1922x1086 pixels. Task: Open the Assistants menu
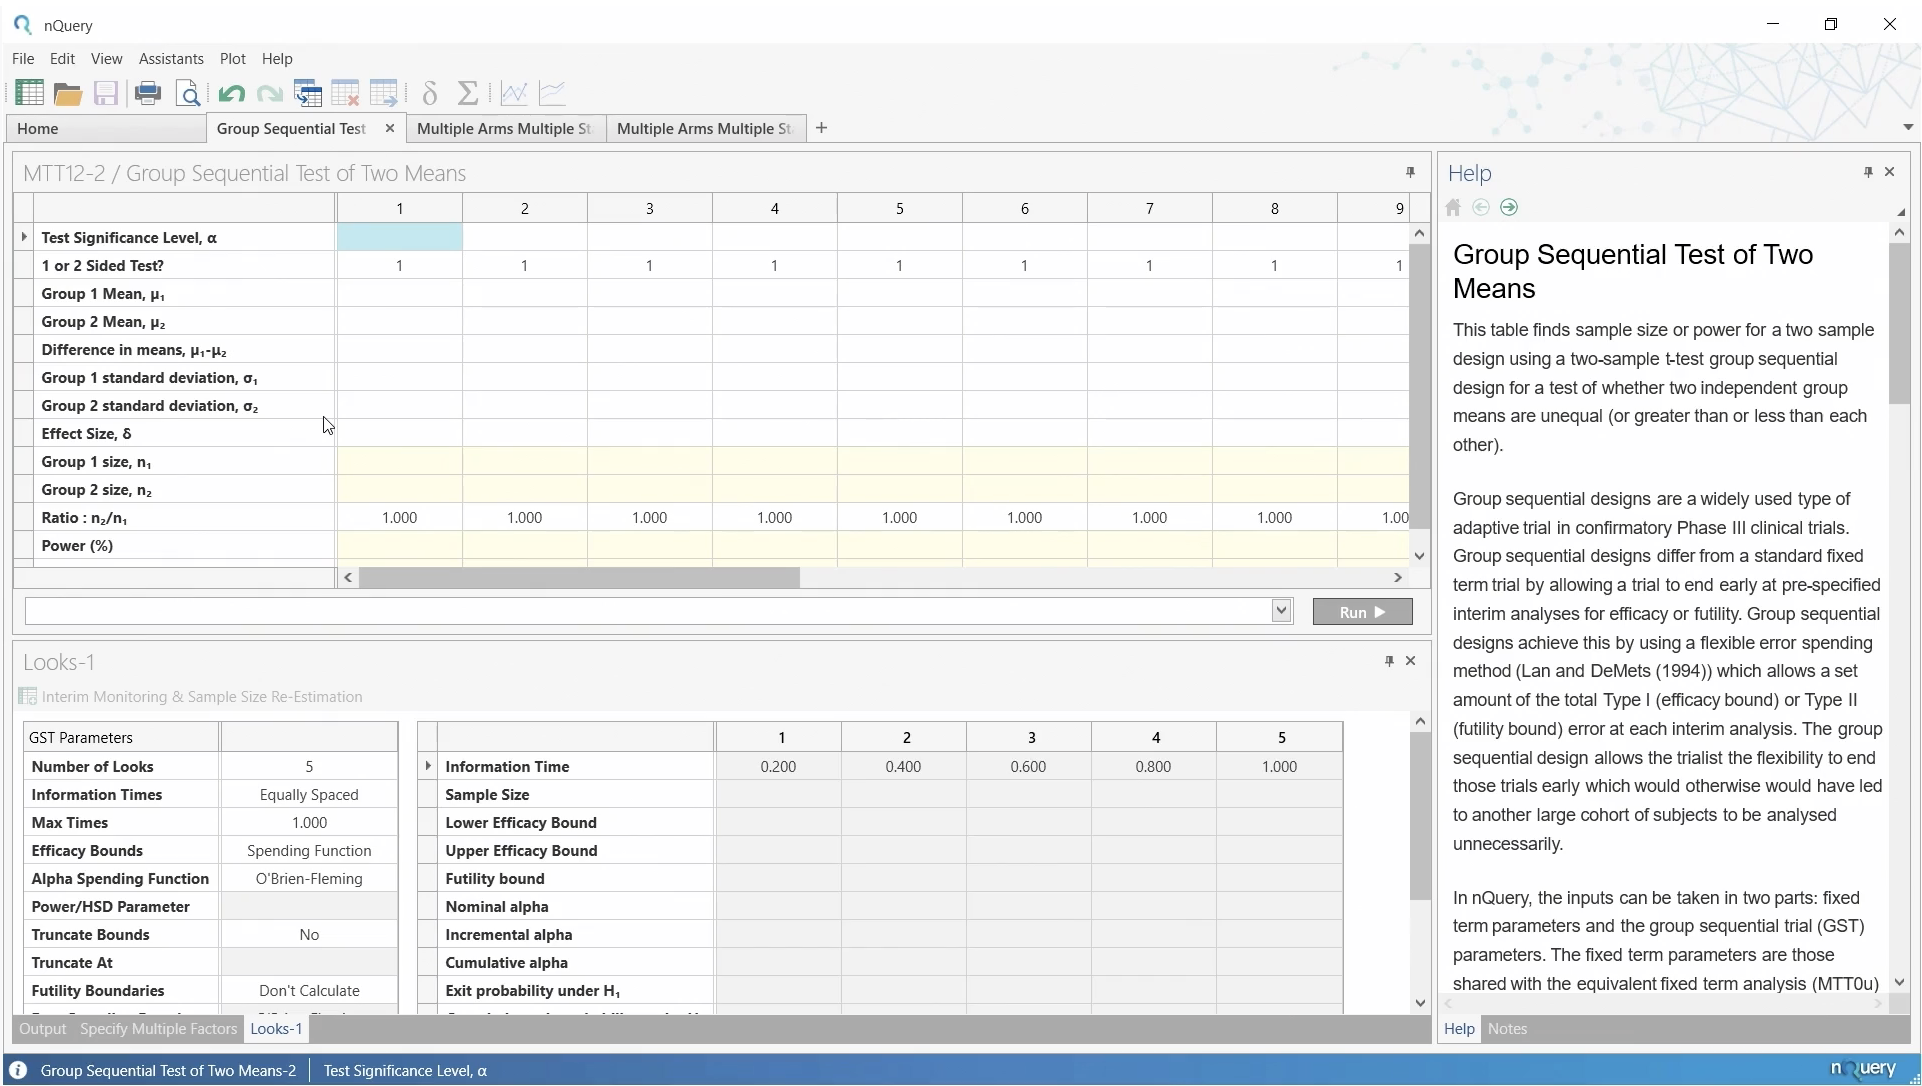(171, 59)
